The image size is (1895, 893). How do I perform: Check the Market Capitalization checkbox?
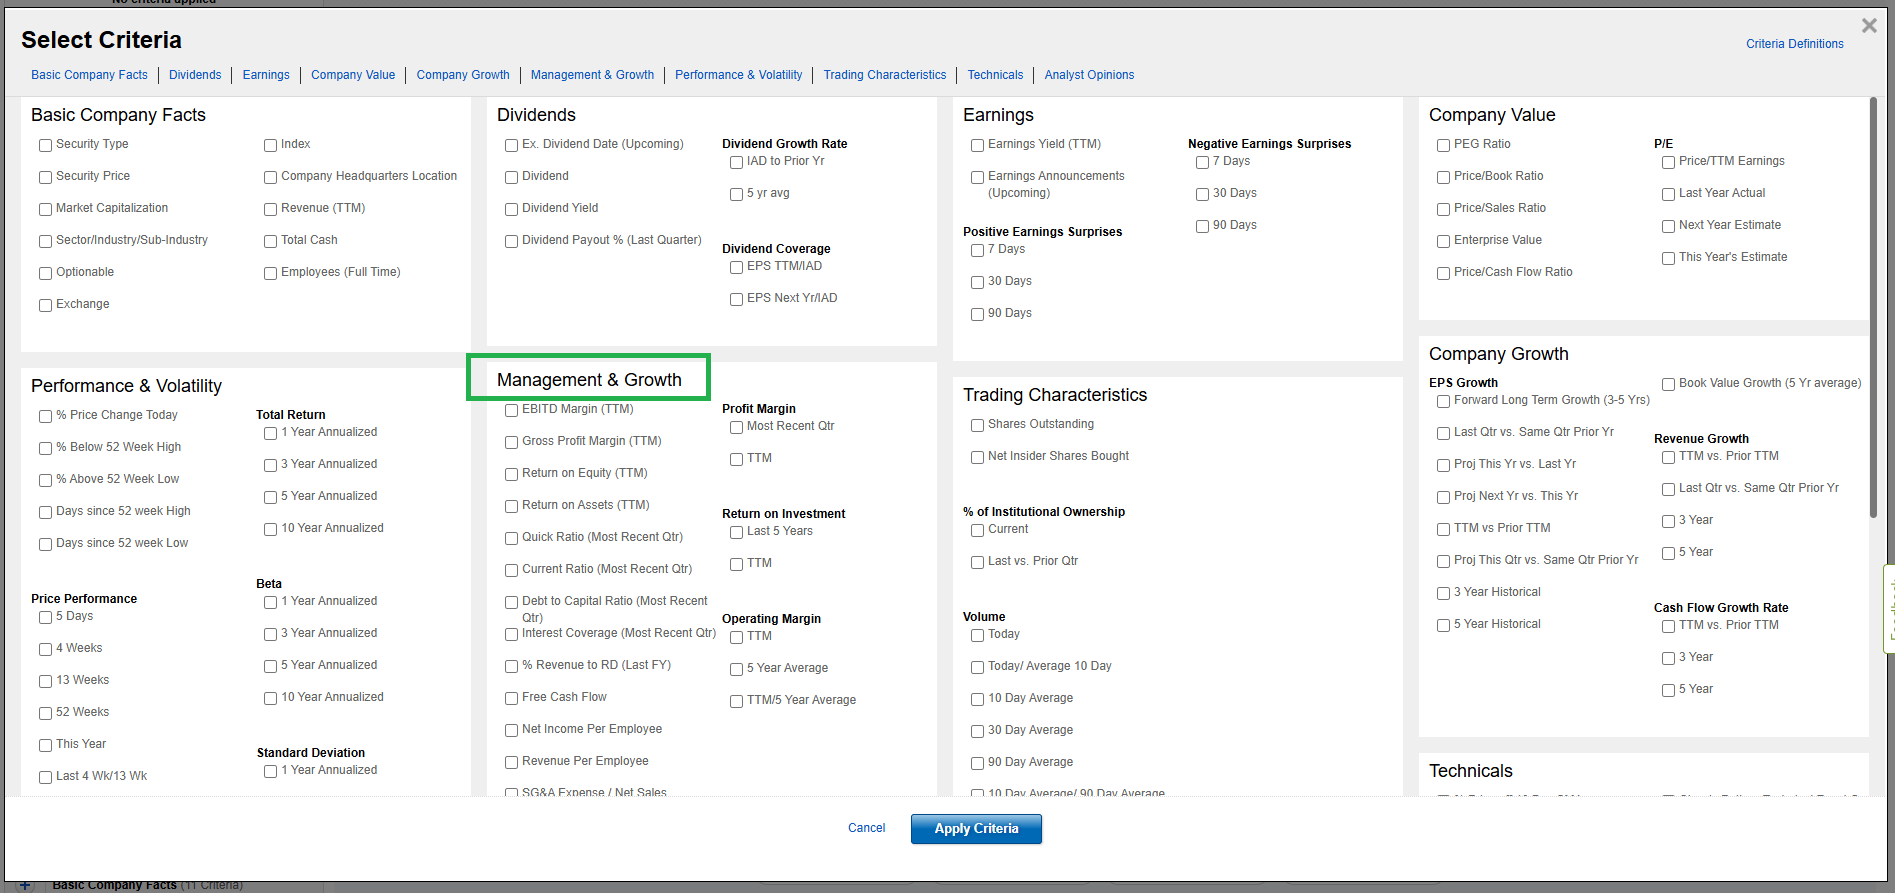pos(46,209)
